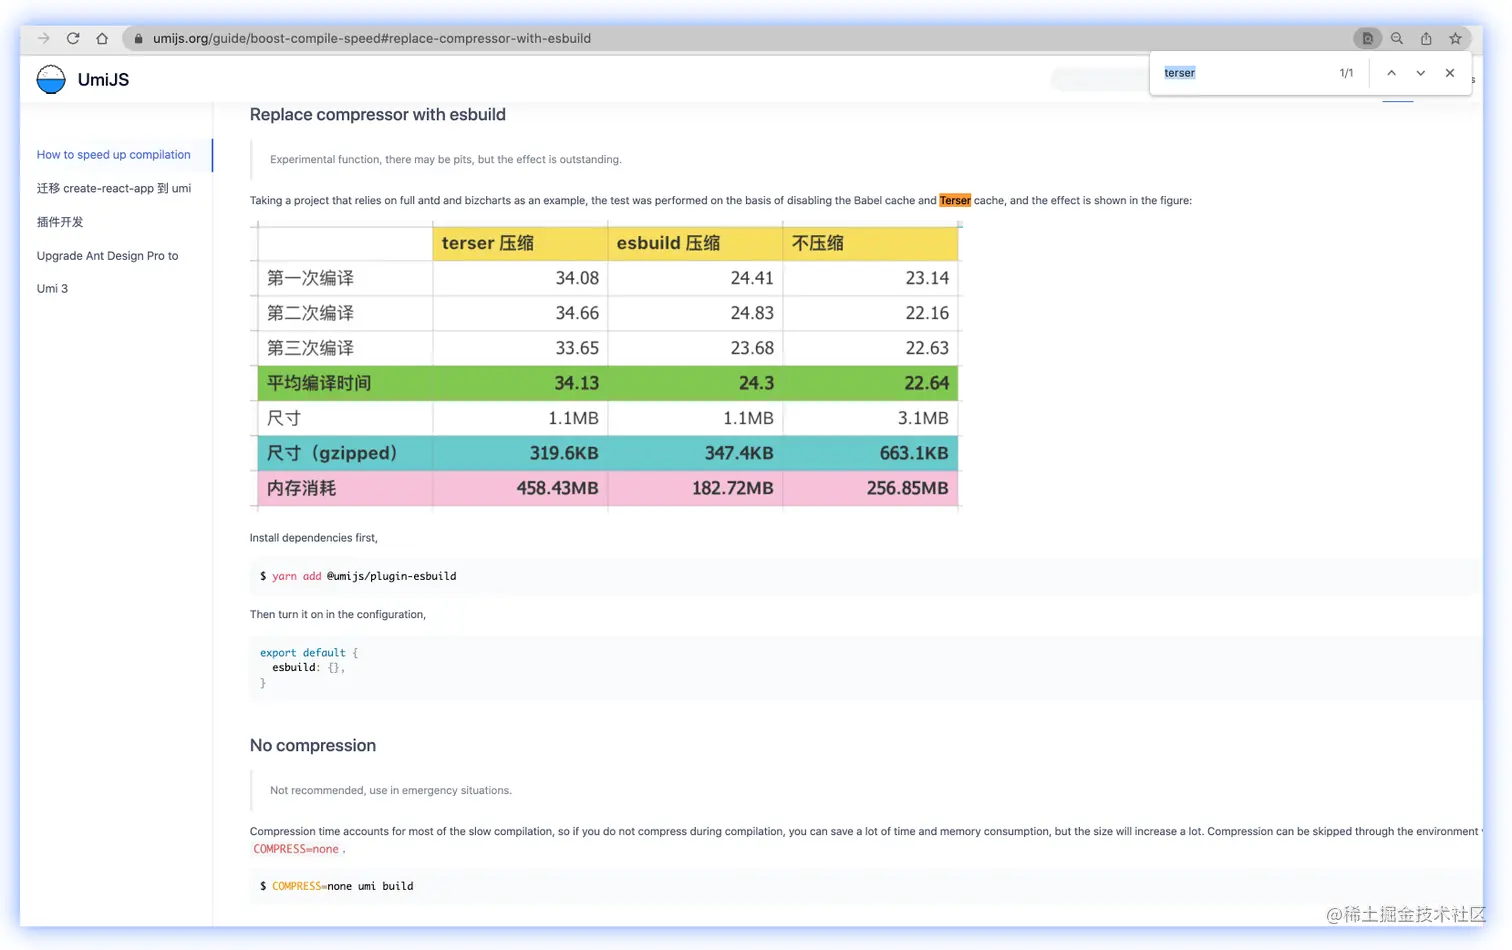
Task: Click the 'No compression' heading
Action: click(313, 746)
